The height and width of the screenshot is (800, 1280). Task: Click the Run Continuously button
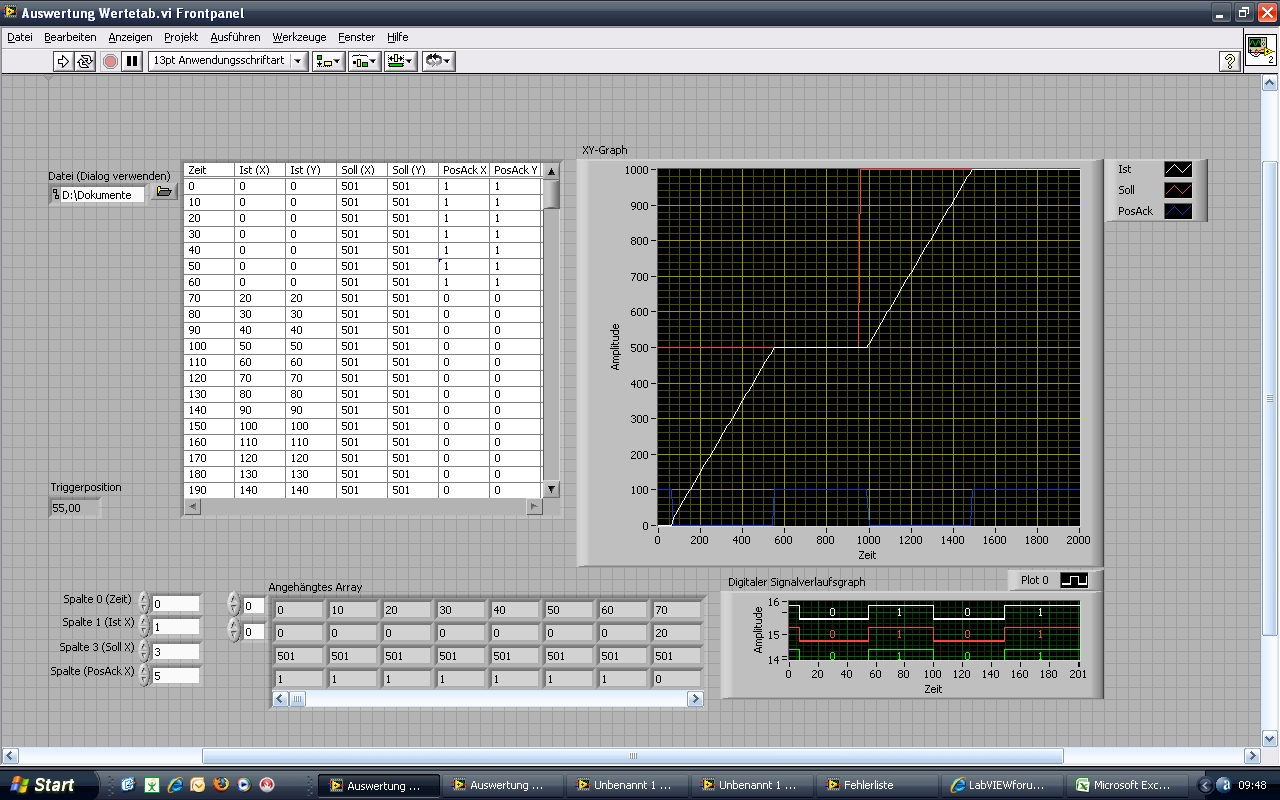85,61
